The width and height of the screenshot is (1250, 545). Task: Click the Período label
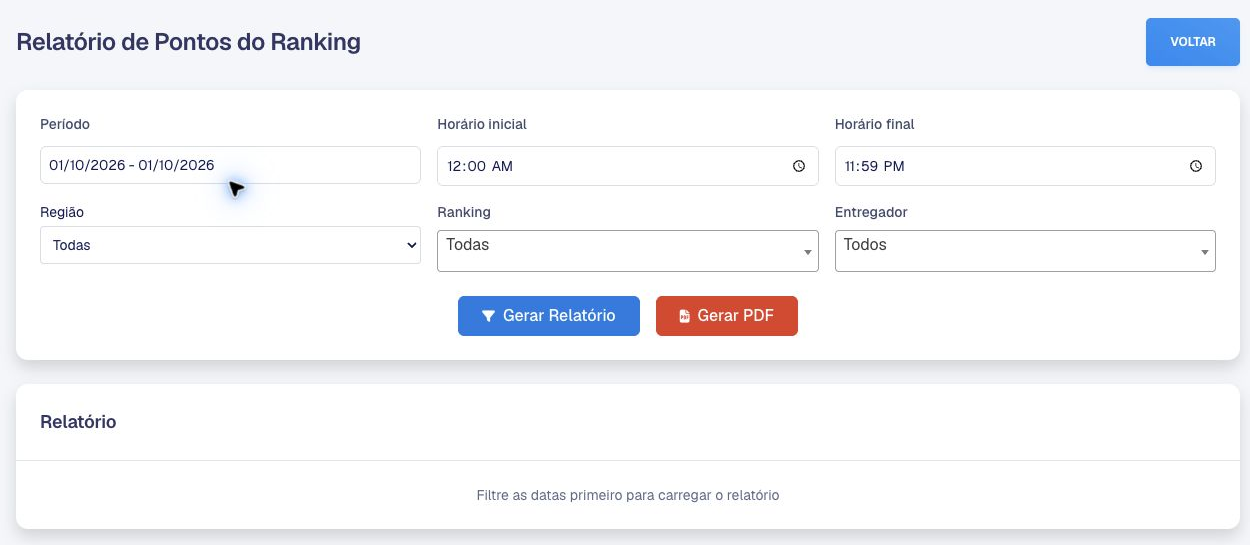[x=65, y=124]
